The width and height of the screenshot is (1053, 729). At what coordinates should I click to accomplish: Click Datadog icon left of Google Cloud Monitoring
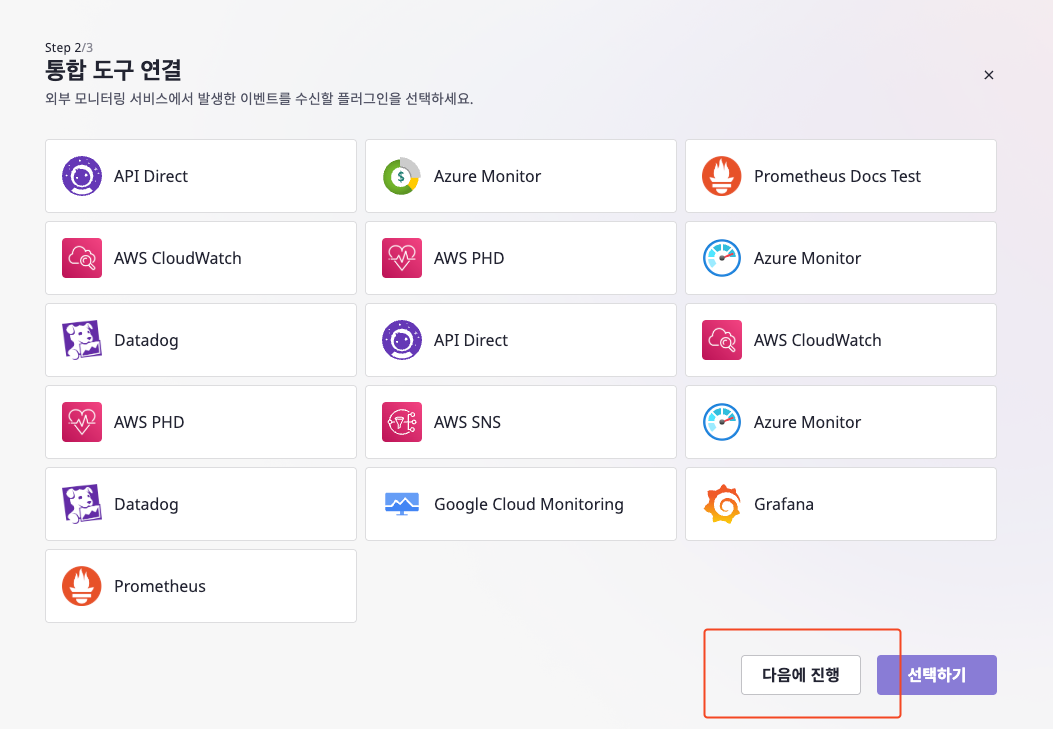click(x=82, y=503)
